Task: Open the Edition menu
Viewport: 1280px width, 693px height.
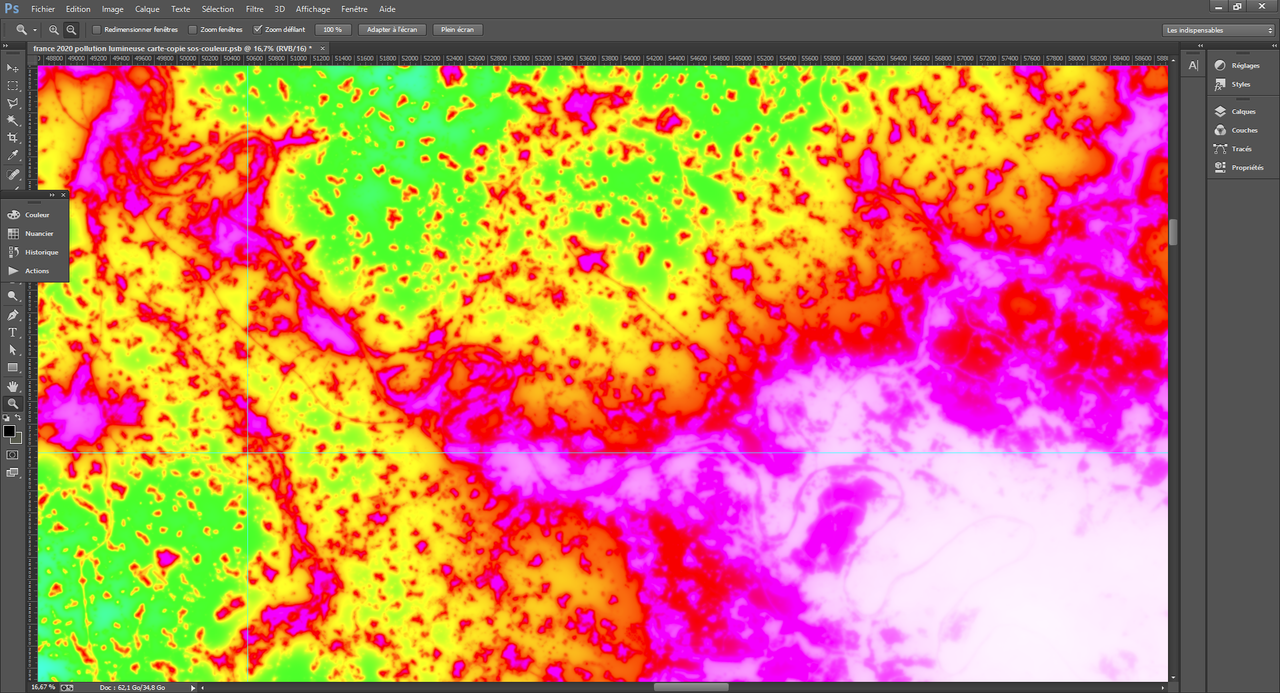Action: click(x=78, y=9)
